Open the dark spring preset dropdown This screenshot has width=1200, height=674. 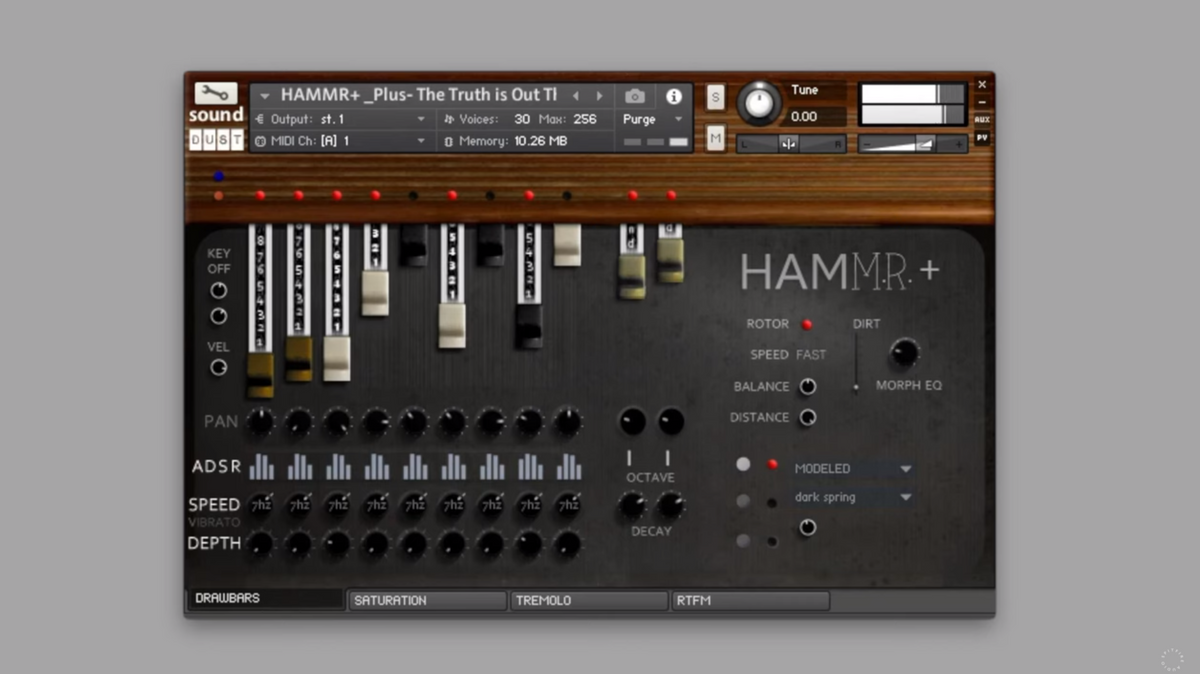(853, 497)
